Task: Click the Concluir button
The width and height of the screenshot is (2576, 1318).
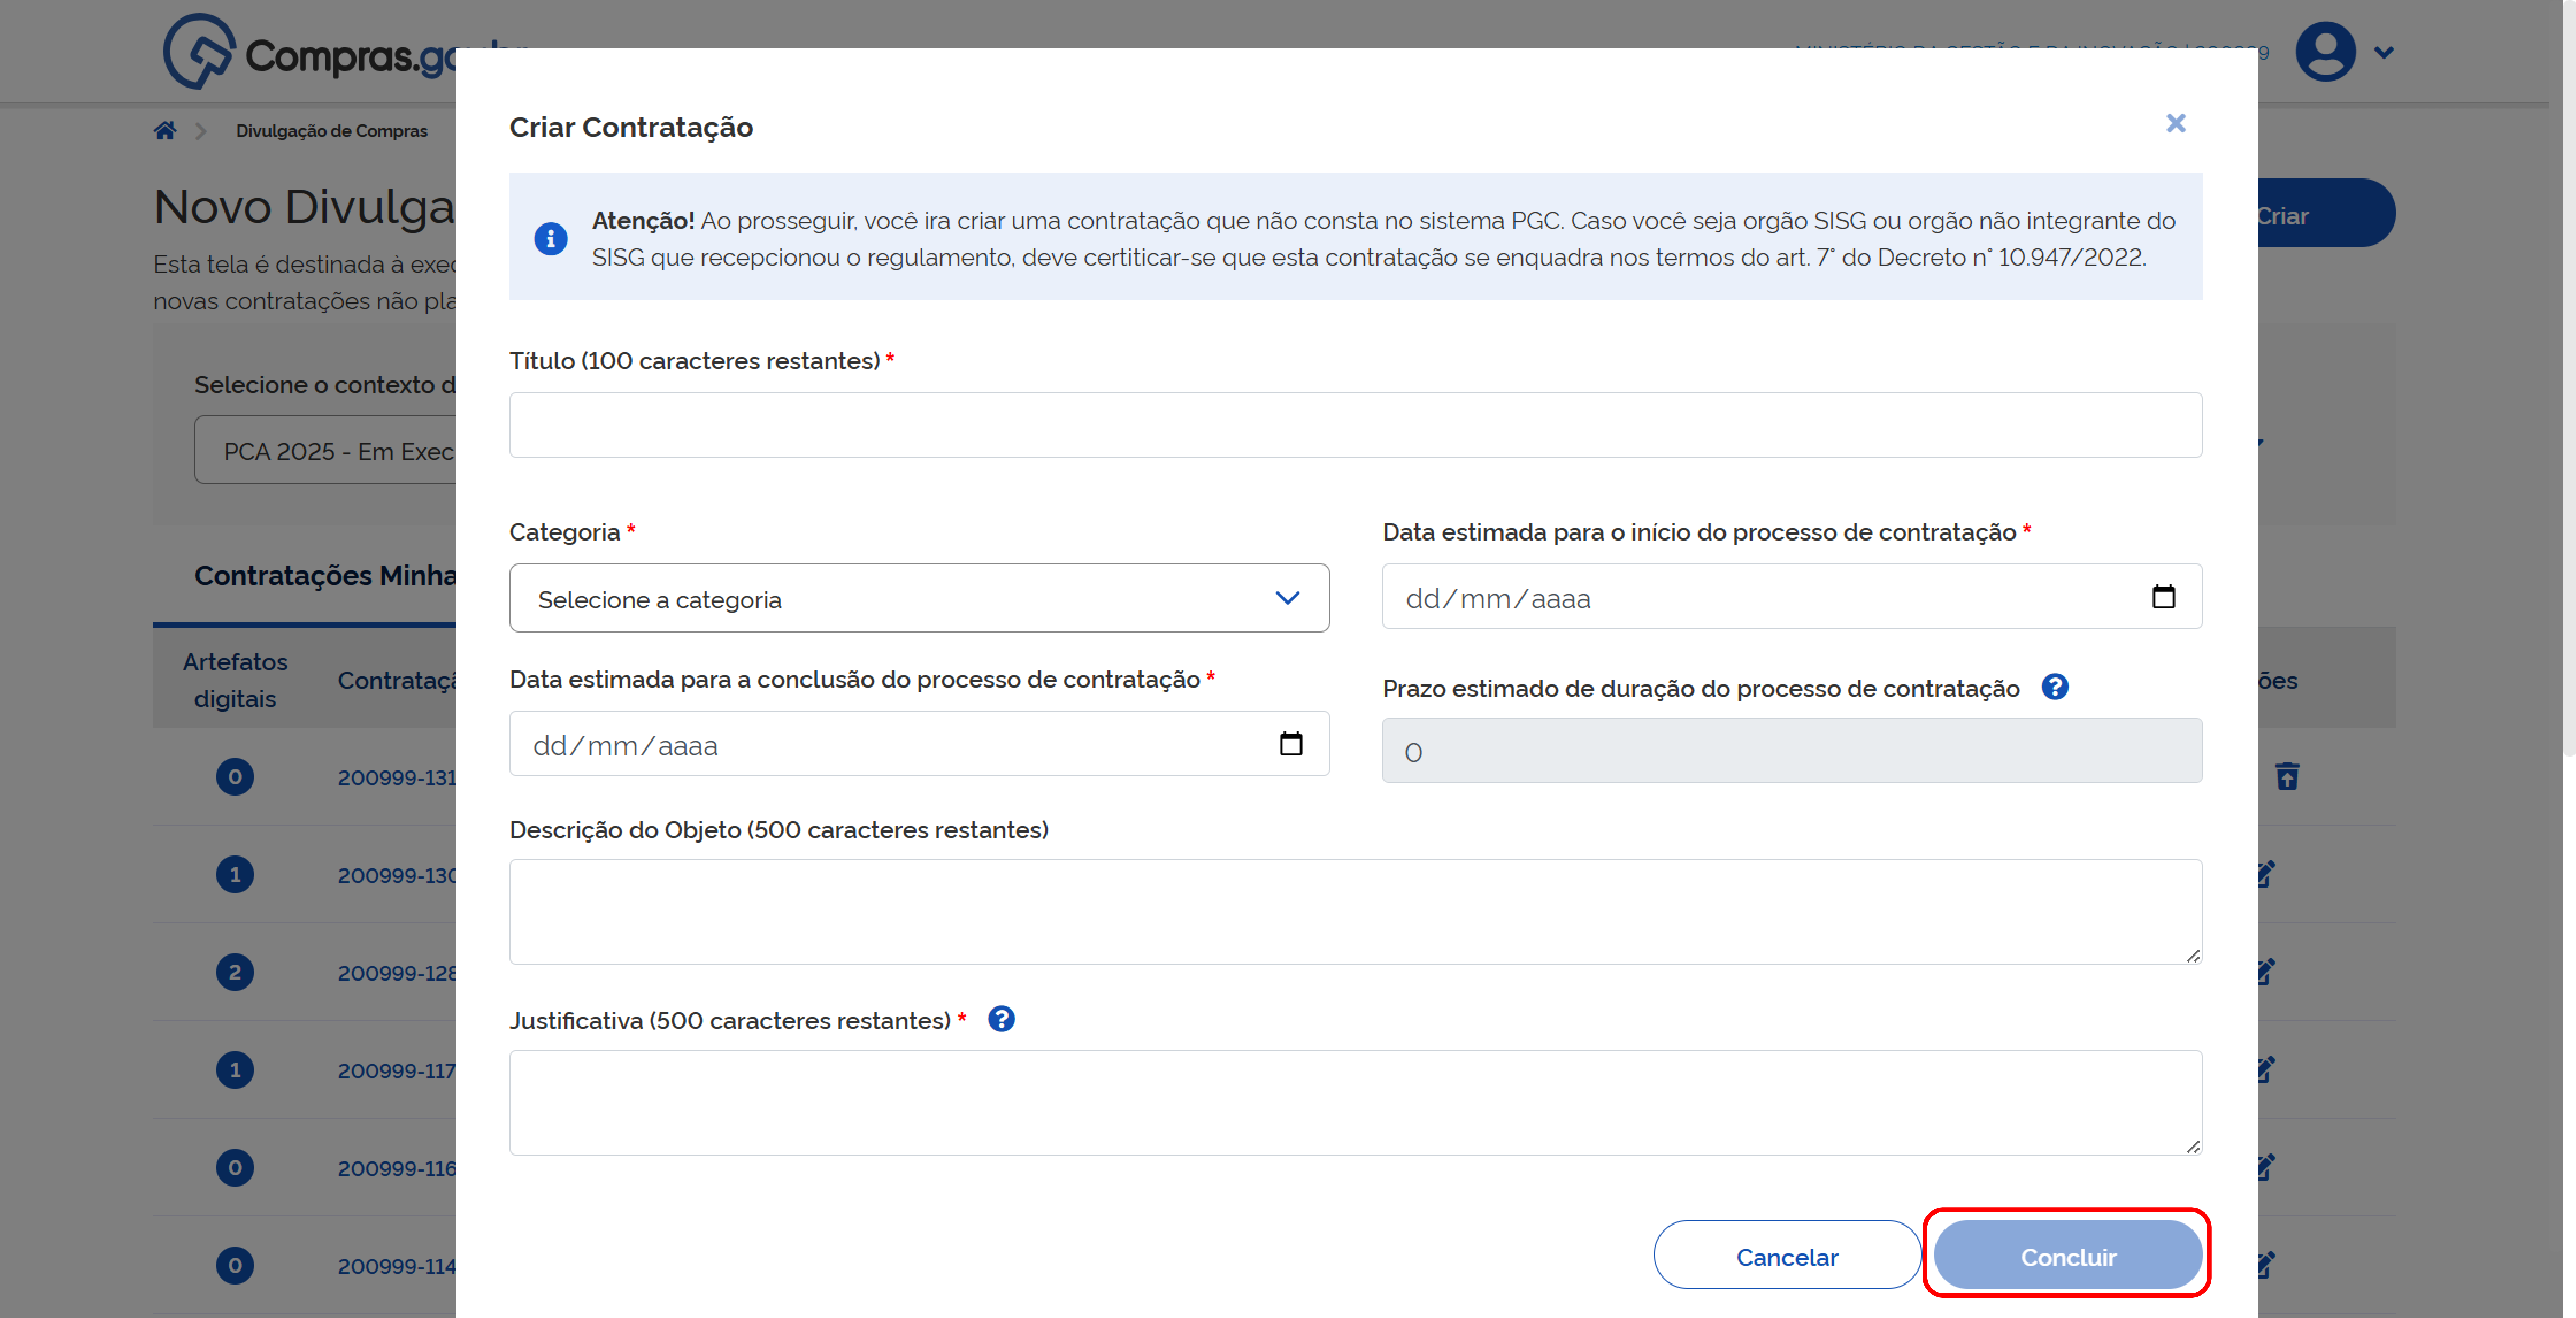Action: [x=2067, y=1256]
